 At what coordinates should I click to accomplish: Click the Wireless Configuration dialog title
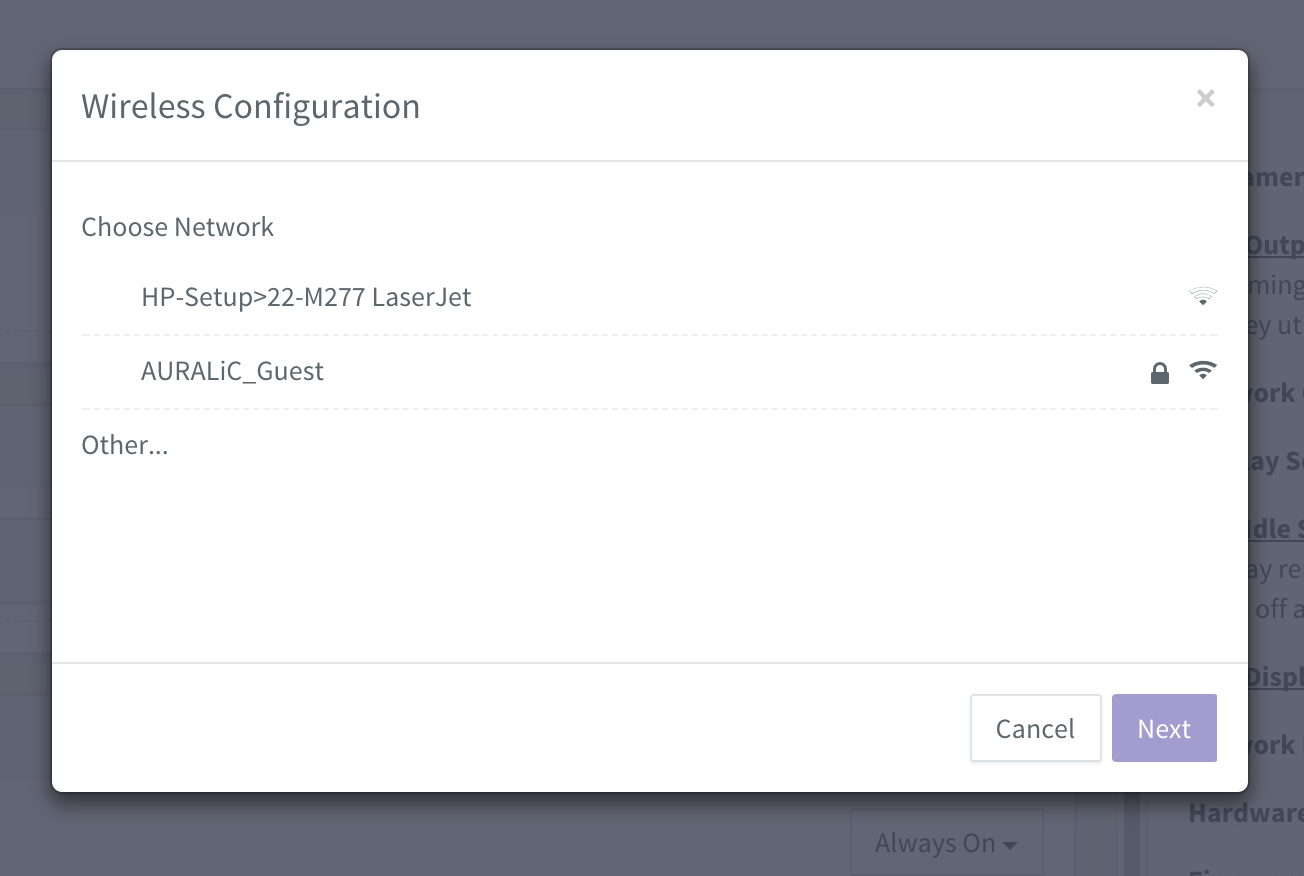[x=250, y=106]
